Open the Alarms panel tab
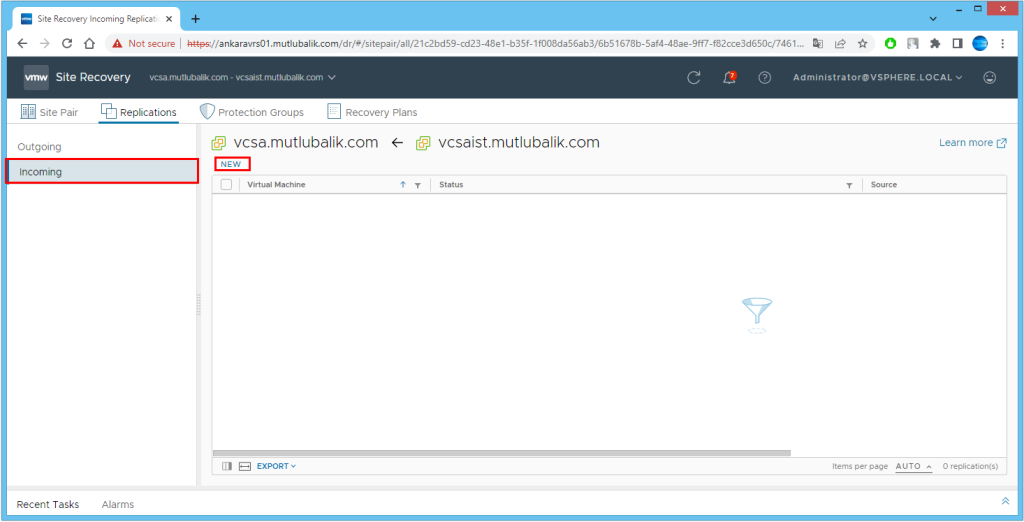The width and height of the screenshot is (1024, 522). [x=118, y=504]
